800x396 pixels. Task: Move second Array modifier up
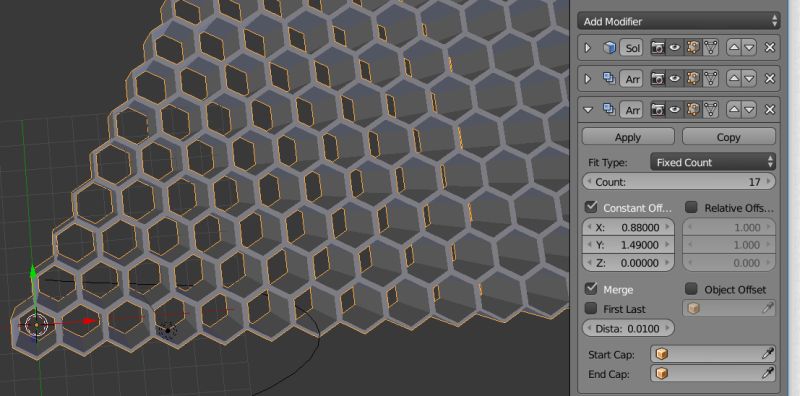[734, 109]
